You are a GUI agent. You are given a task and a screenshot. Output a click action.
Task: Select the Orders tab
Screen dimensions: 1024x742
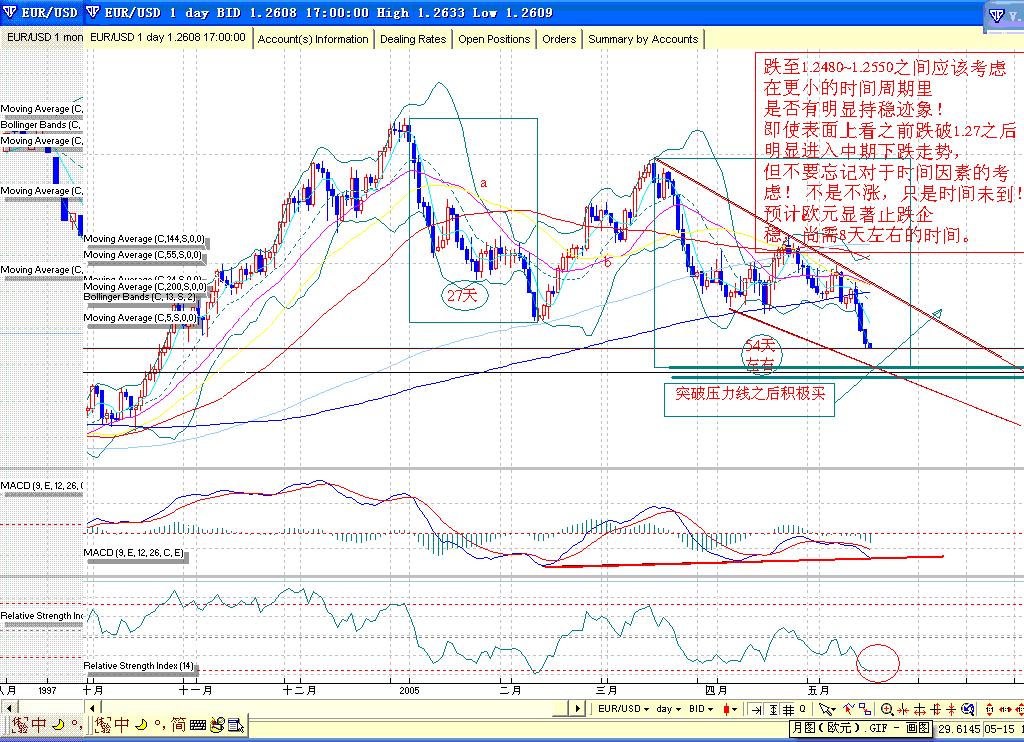tap(559, 39)
